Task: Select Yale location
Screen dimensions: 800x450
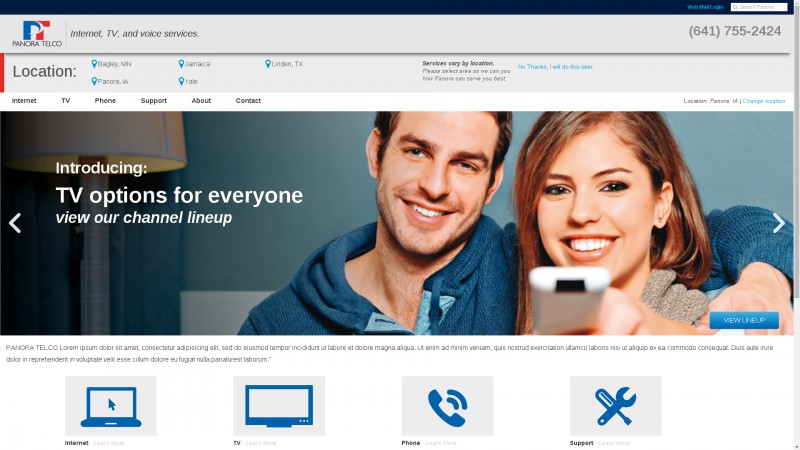Action: click(x=191, y=81)
